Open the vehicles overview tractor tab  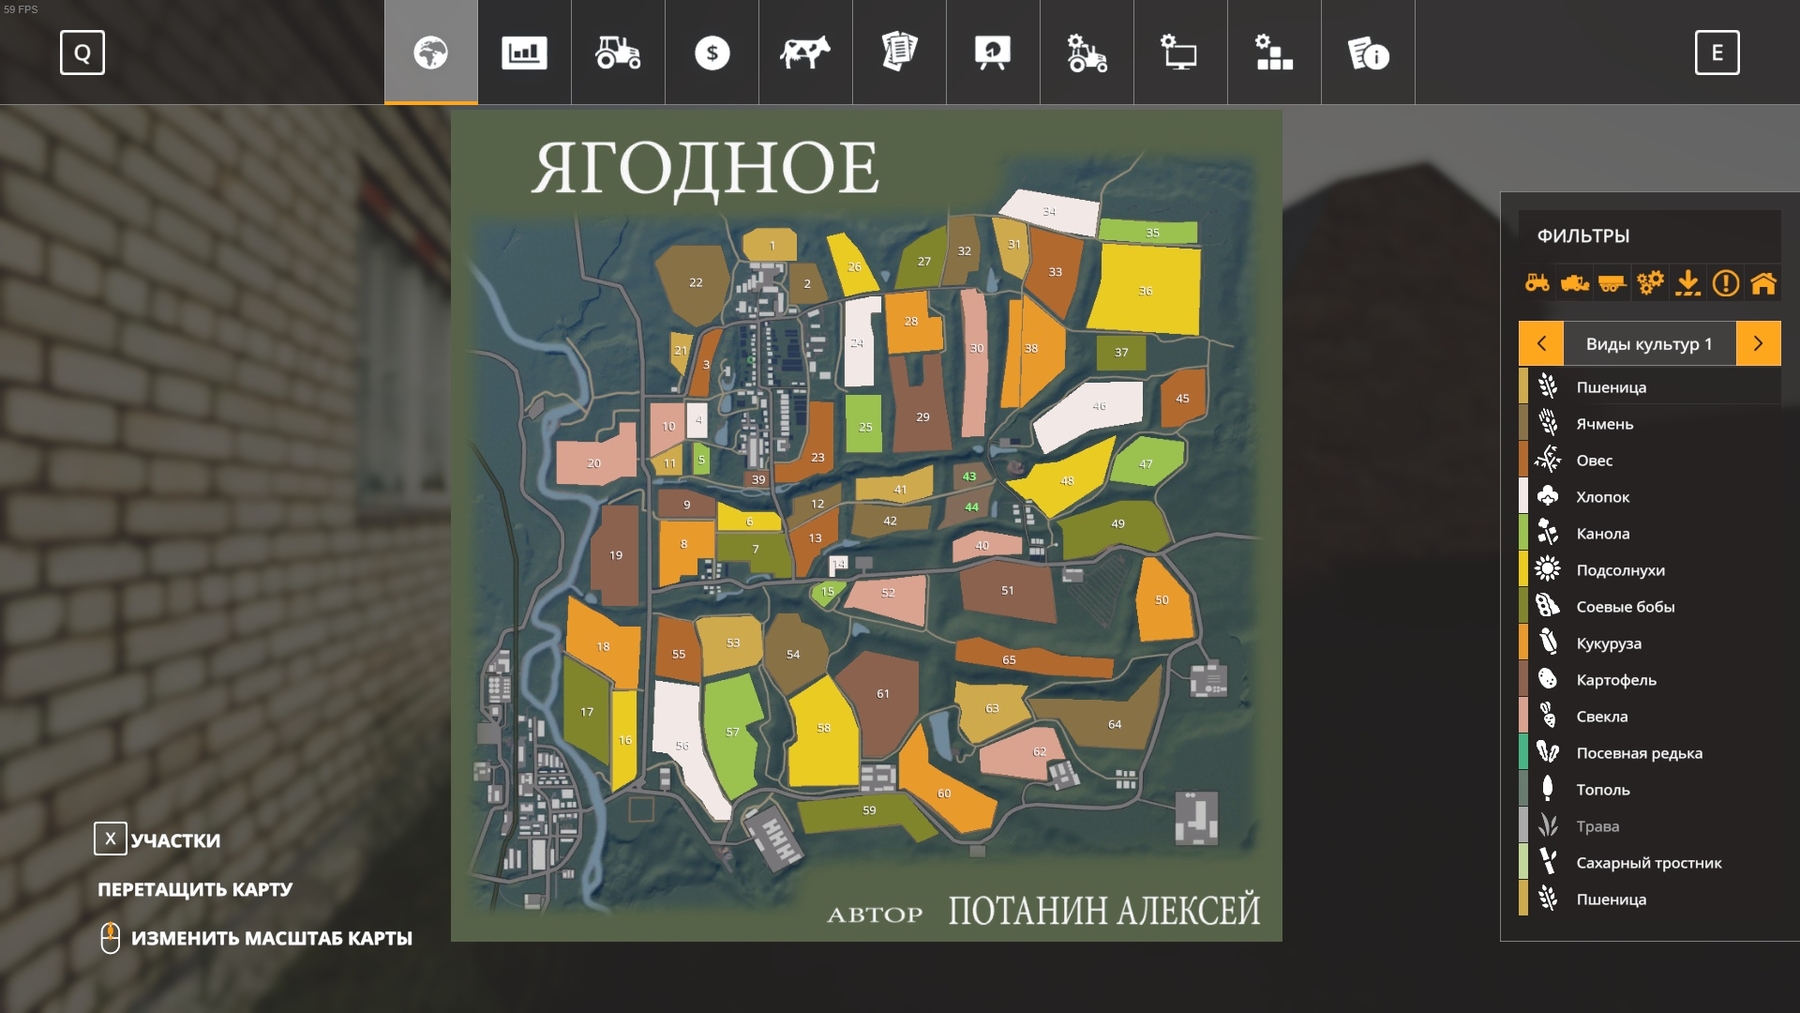click(618, 53)
